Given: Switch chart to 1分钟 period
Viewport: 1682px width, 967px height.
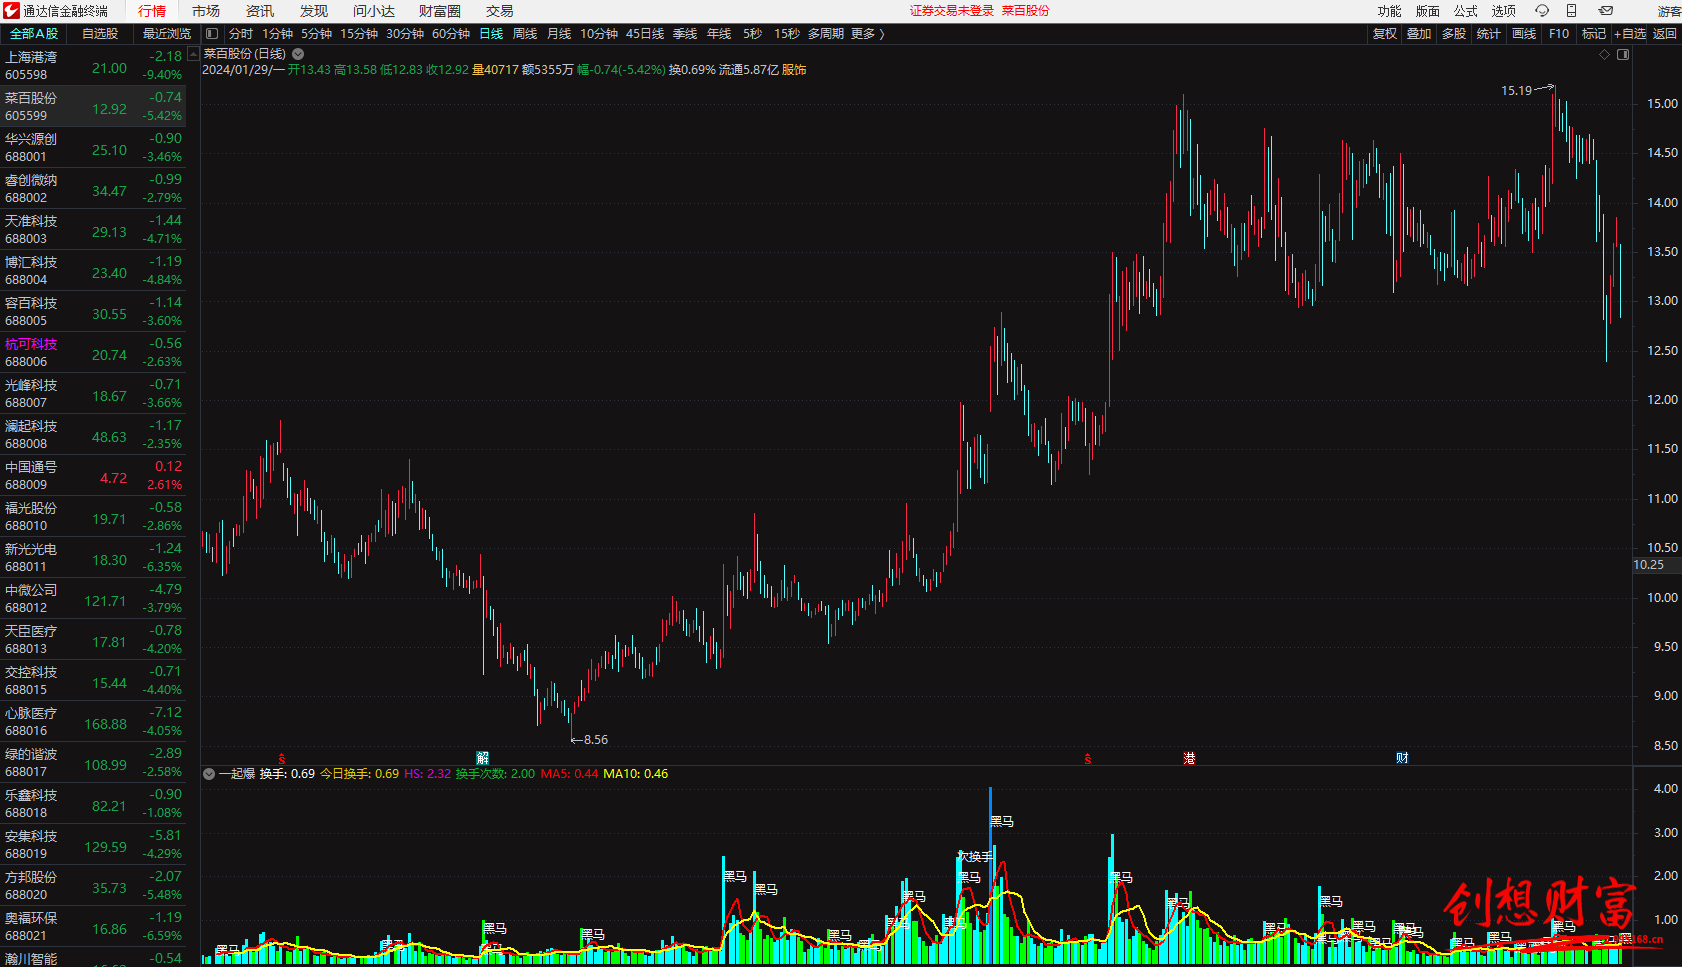Looking at the screenshot, I should pyautogui.click(x=278, y=34).
